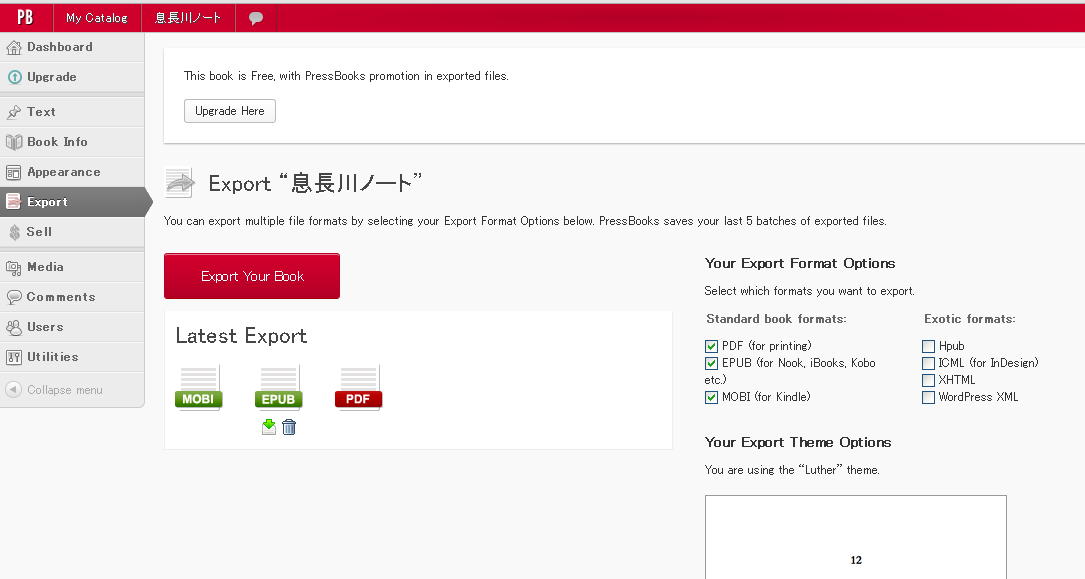The image size is (1085, 579).
Task: Open the Media library item
Action: coord(72,267)
